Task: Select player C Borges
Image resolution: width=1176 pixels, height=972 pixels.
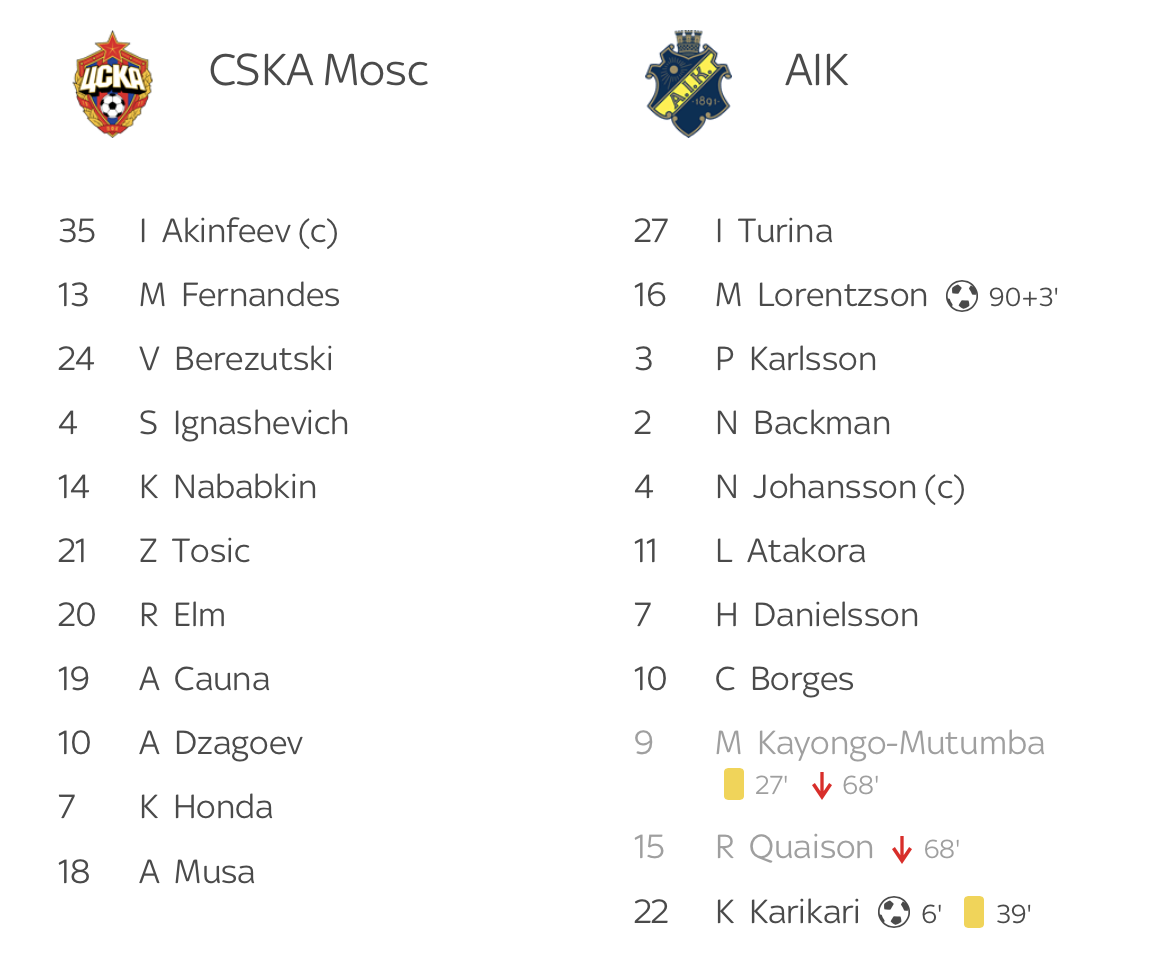Action: (784, 680)
